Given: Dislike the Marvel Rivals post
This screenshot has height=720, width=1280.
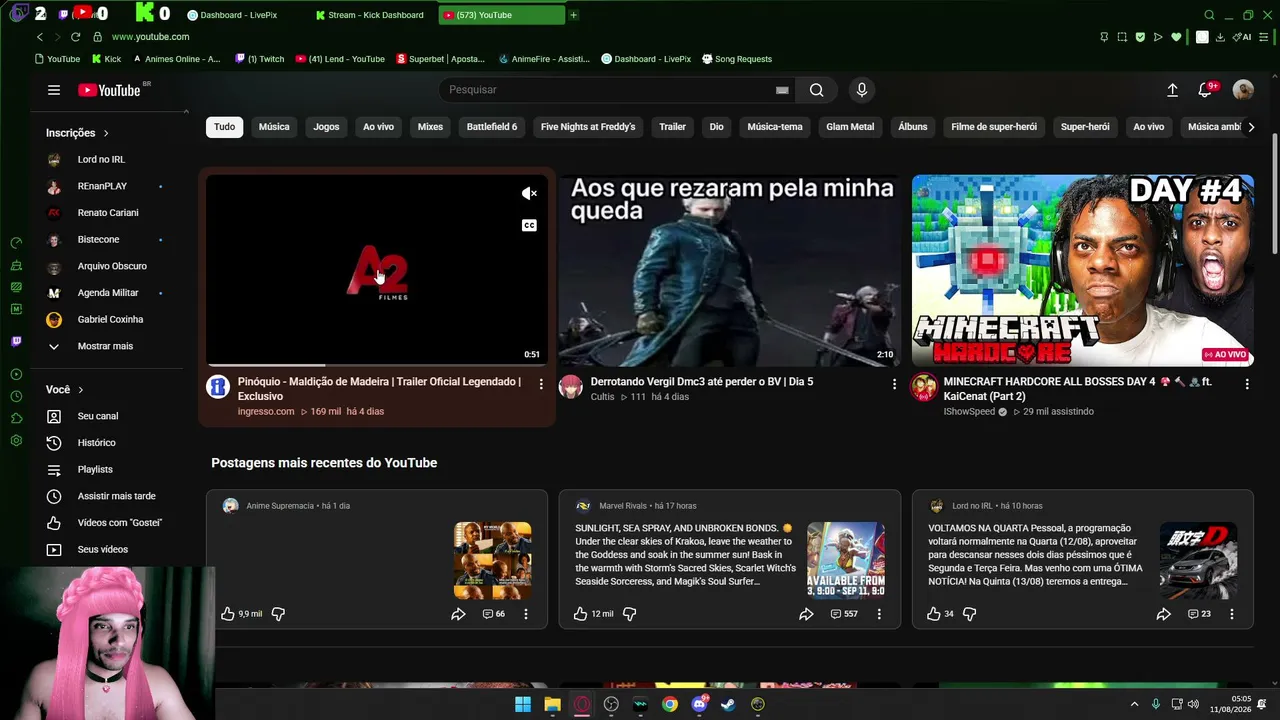Looking at the screenshot, I should click(630, 614).
